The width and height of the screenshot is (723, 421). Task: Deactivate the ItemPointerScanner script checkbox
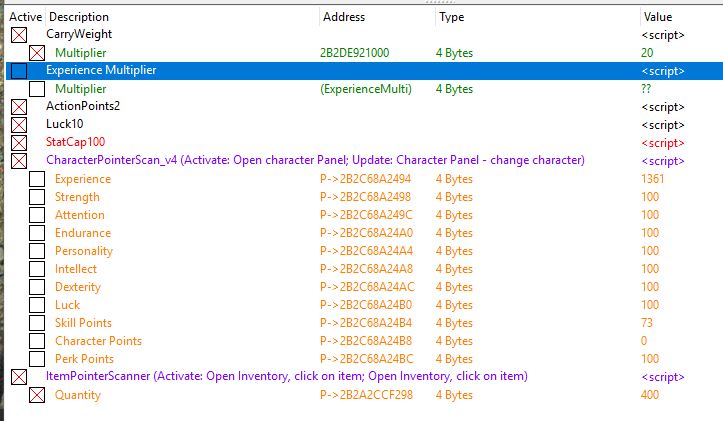[x=19, y=377]
